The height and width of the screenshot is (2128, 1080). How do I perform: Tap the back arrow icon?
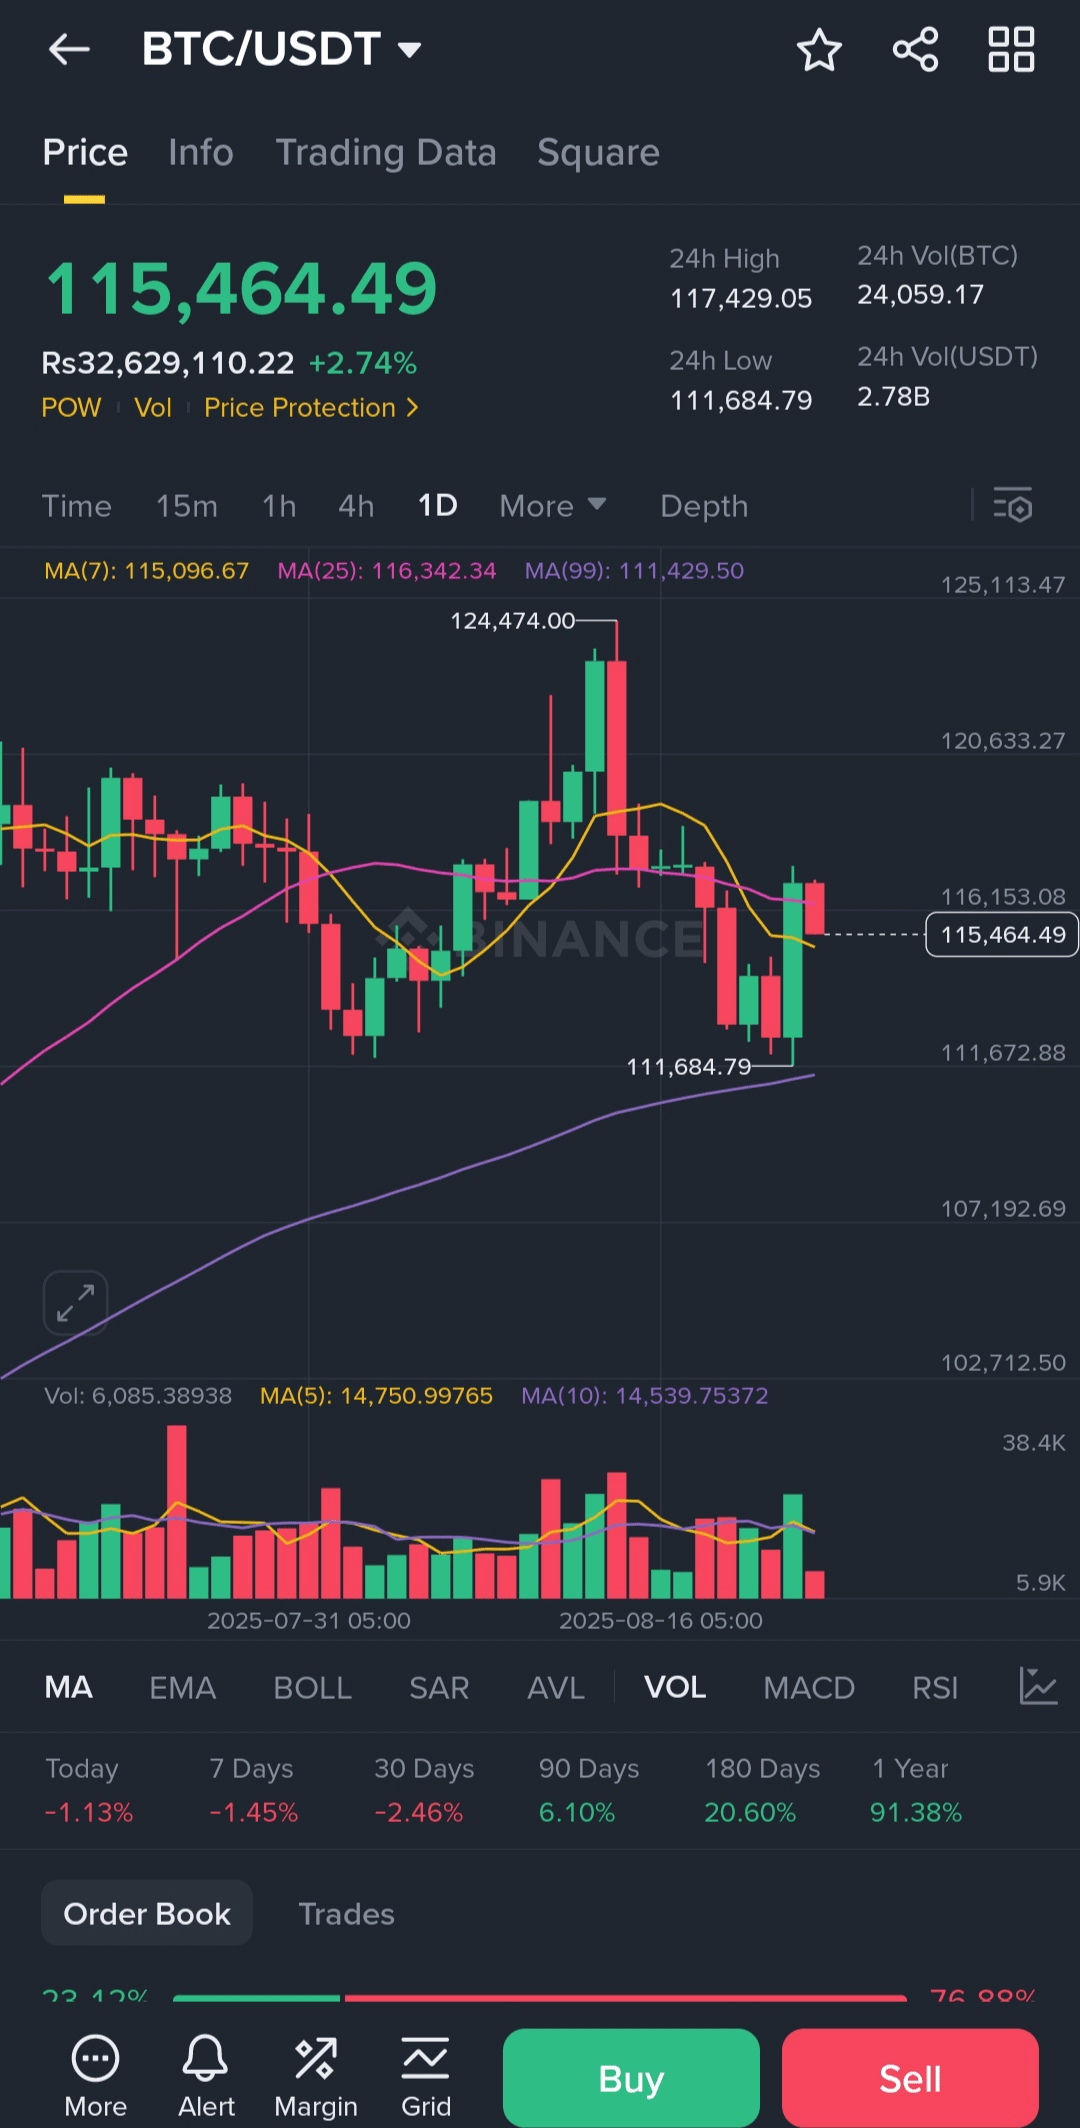coord(69,49)
